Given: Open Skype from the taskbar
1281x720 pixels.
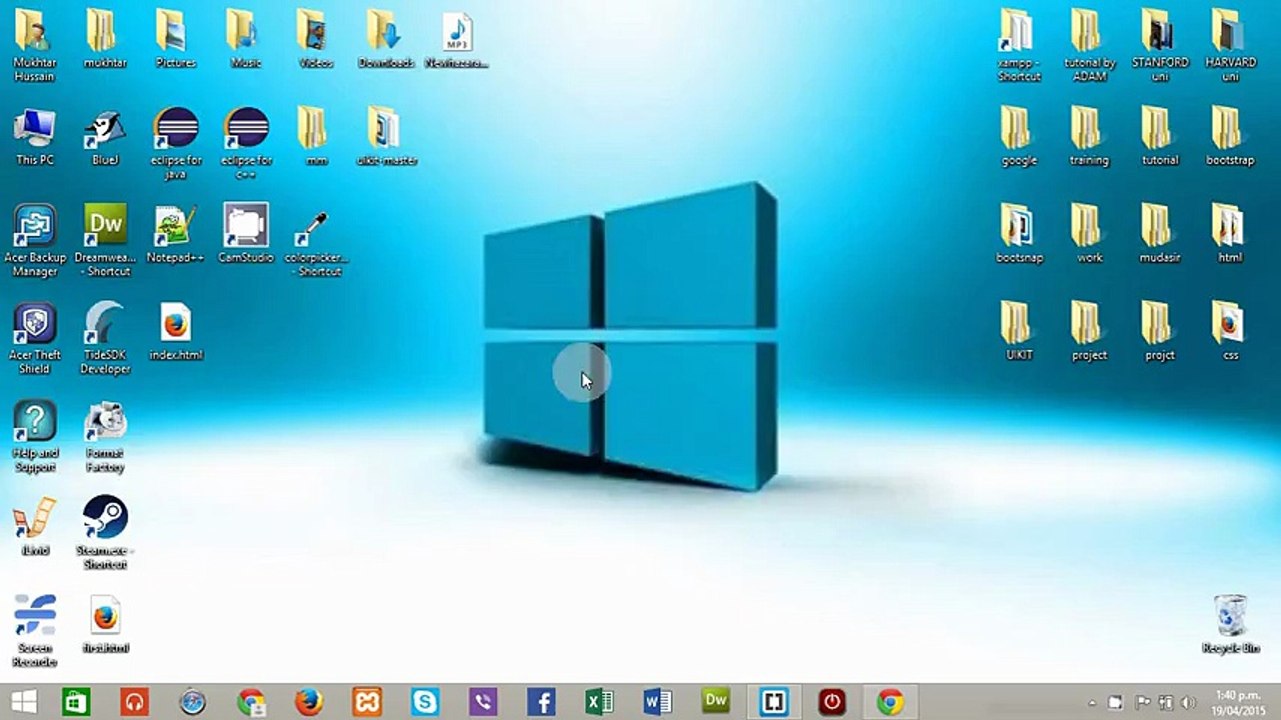Looking at the screenshot, I should coord(425,702).
